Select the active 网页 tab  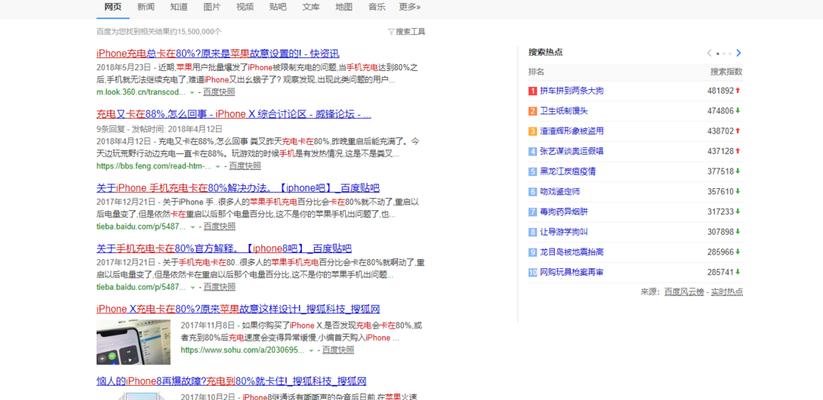pos(113,7)
